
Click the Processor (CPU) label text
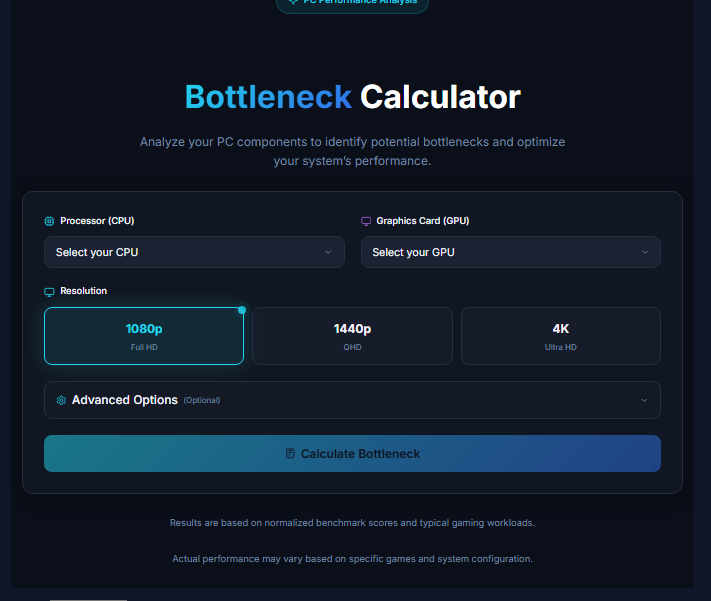click(x=99, y=221)
